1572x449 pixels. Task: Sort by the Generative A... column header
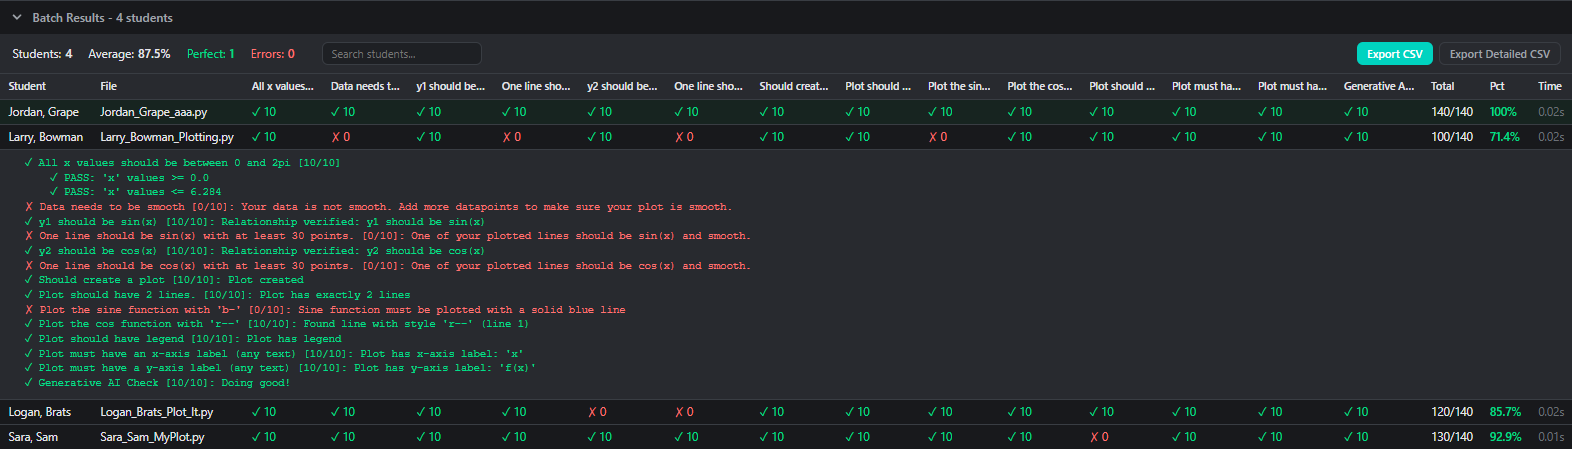pyautogui.click(x=1379, y=86)
